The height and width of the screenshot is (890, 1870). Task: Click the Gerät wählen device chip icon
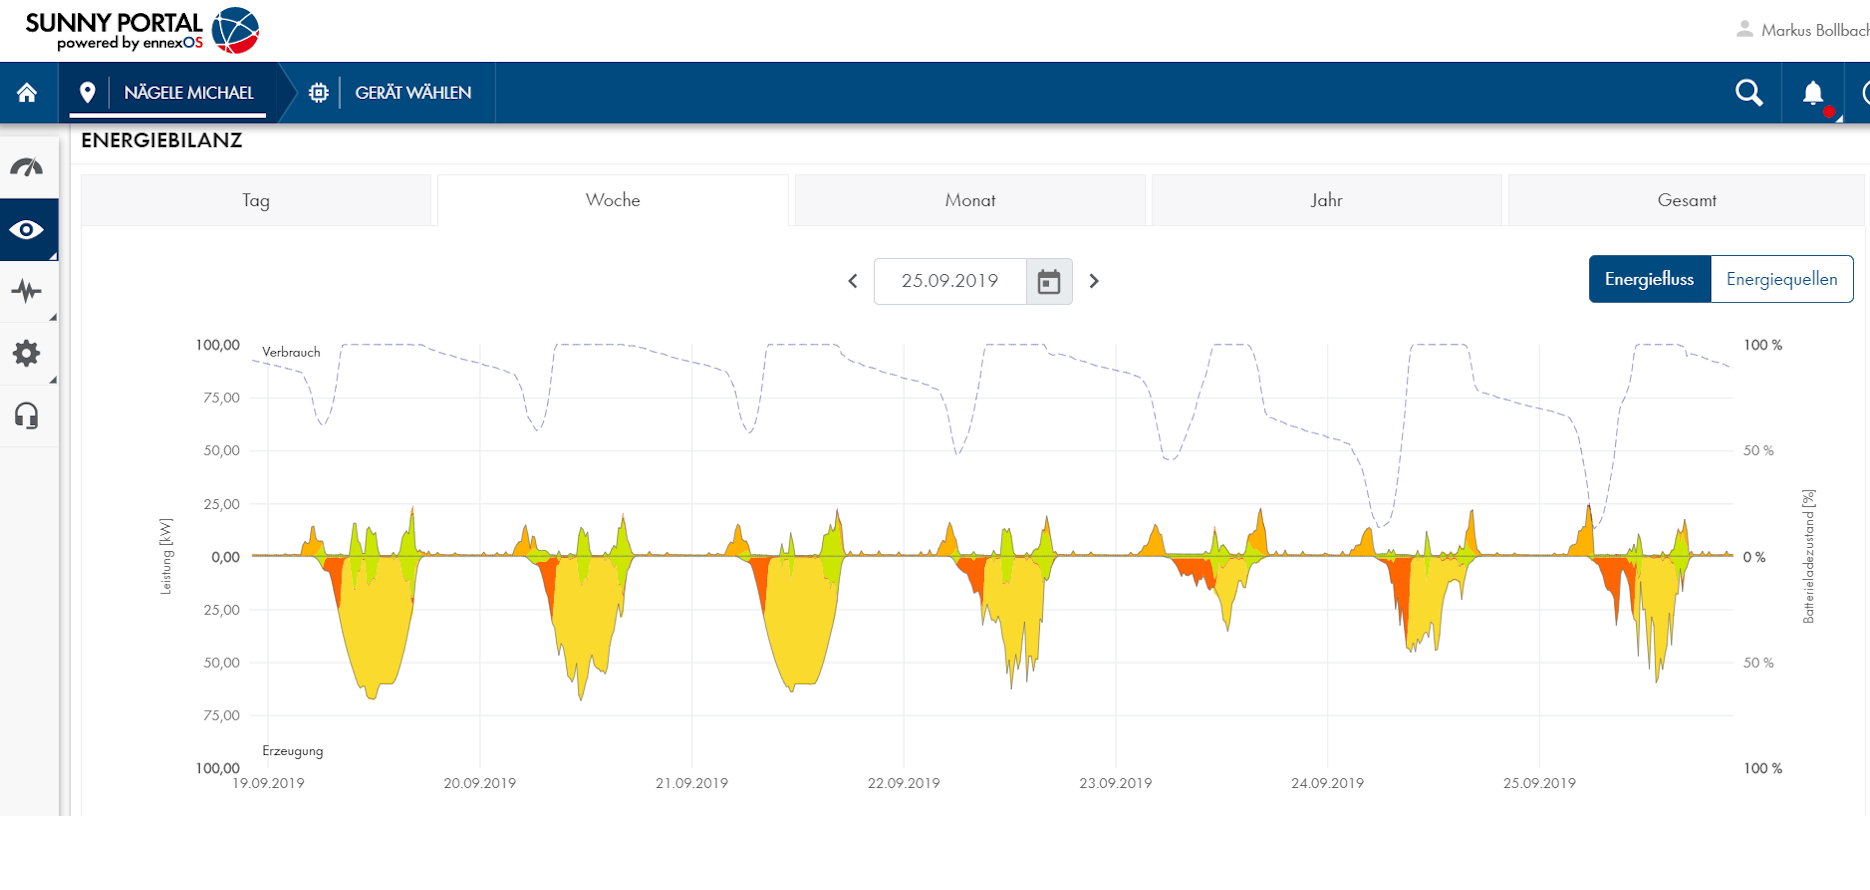pos(319,93)
